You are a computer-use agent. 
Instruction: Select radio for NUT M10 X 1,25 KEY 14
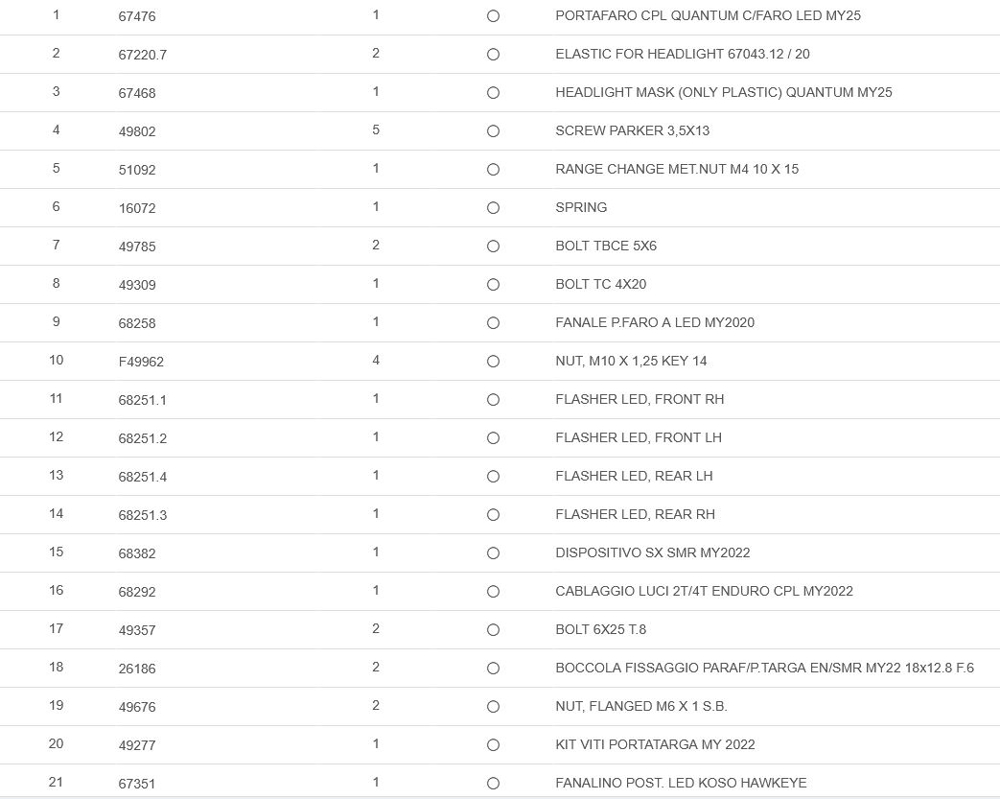(493, 361)
